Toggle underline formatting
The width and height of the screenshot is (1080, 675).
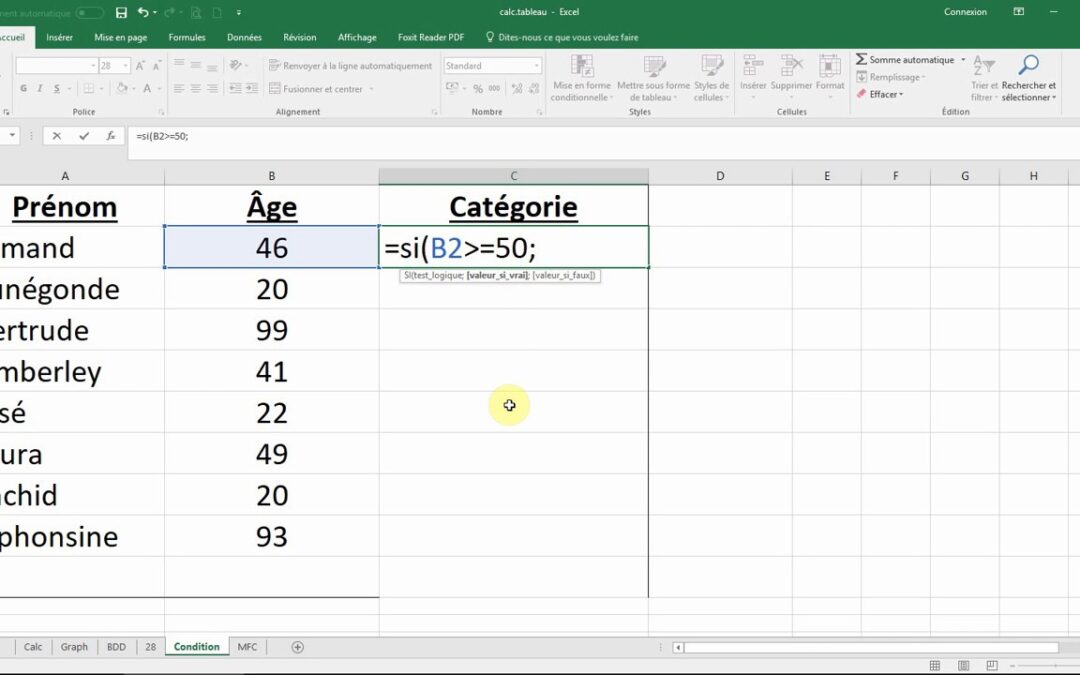click(56, 87)
